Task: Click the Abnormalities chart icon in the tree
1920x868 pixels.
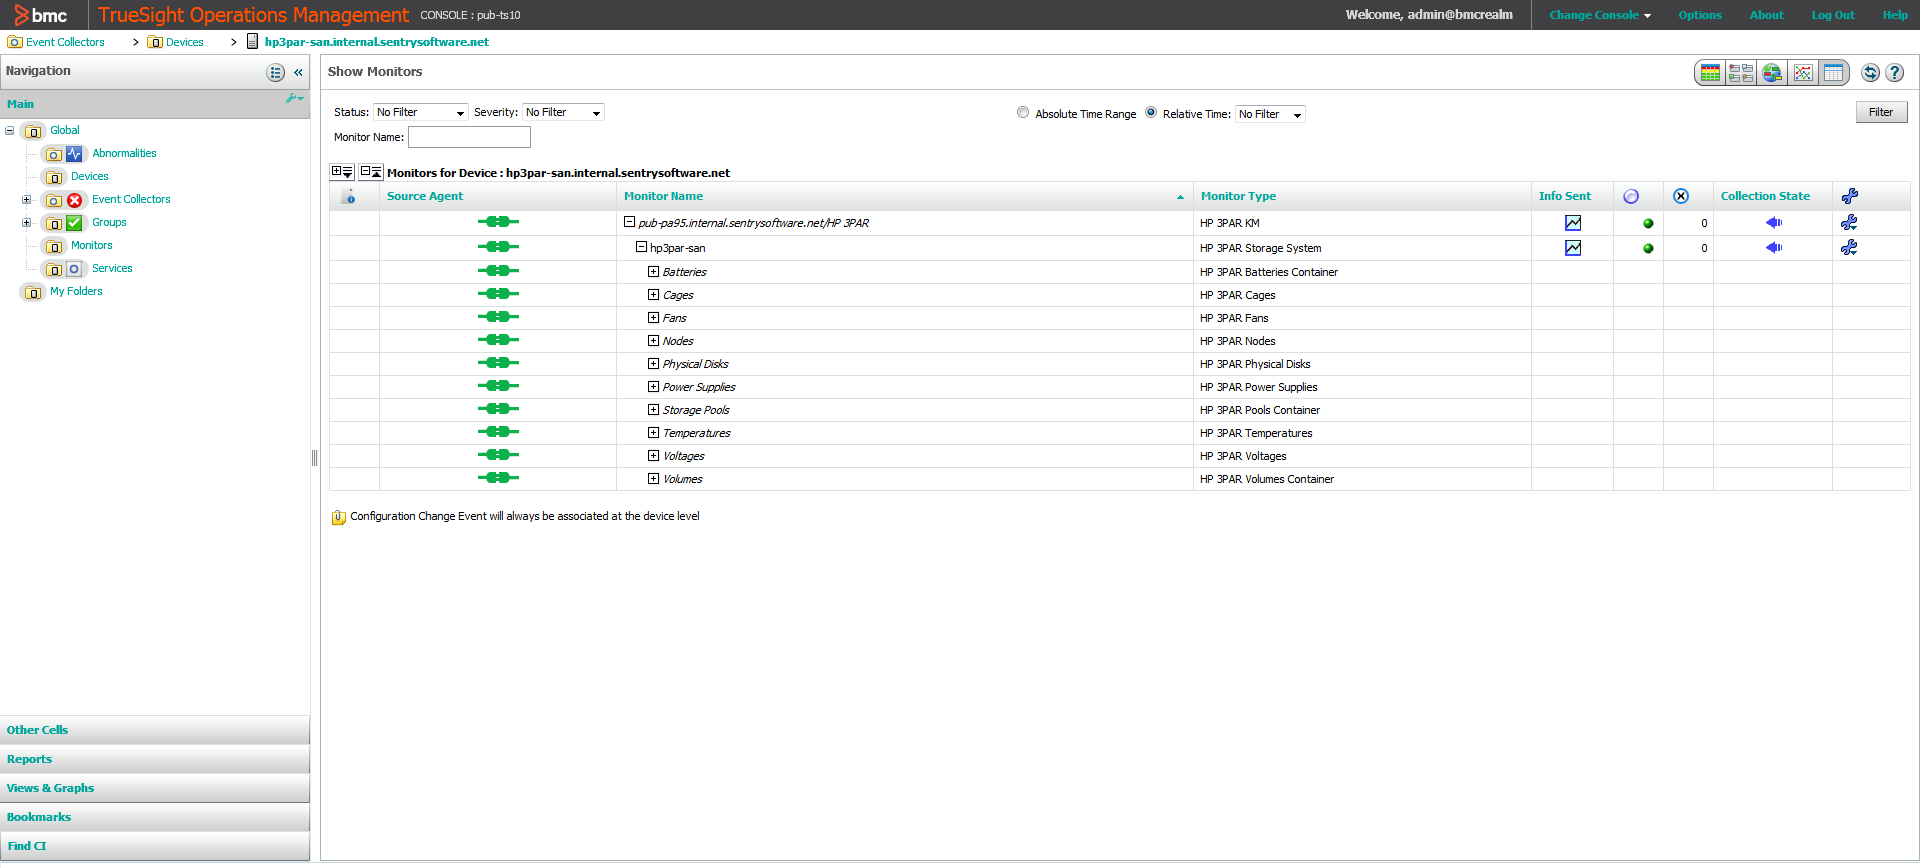Action: coord(74,154)
